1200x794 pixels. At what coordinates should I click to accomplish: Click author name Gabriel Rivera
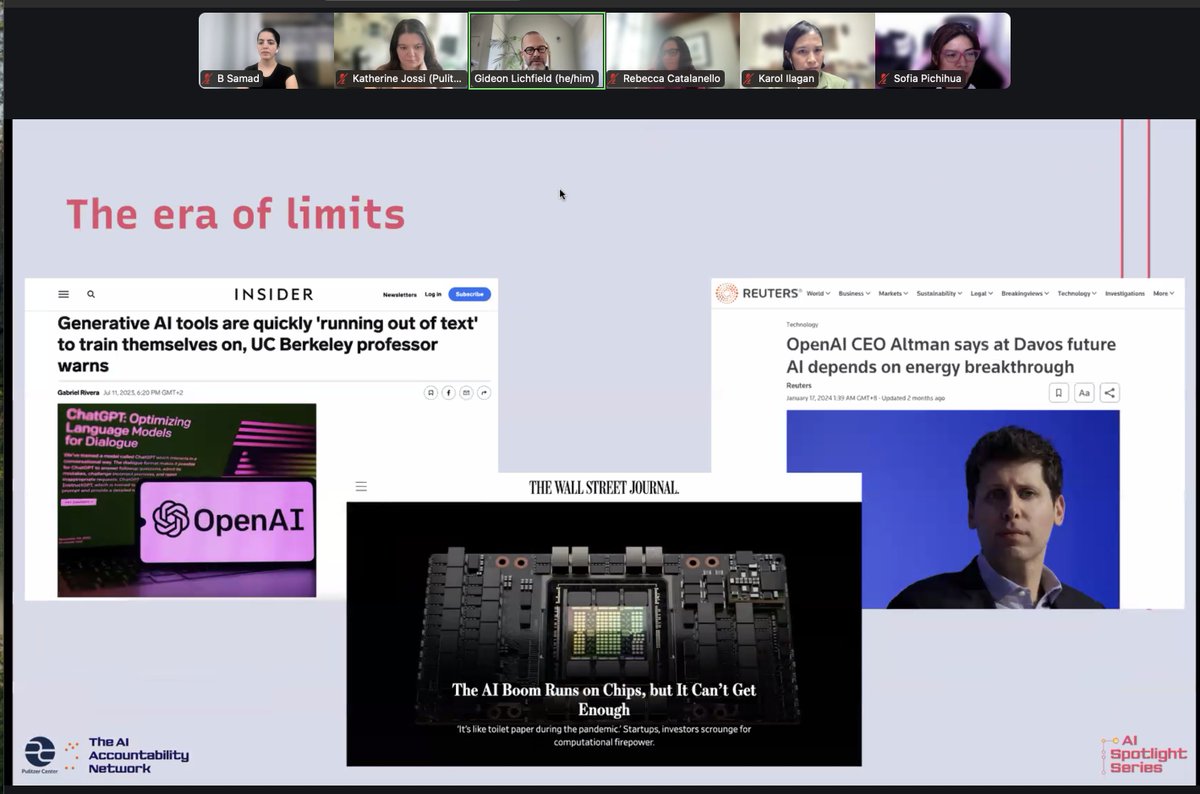(78, 393)
